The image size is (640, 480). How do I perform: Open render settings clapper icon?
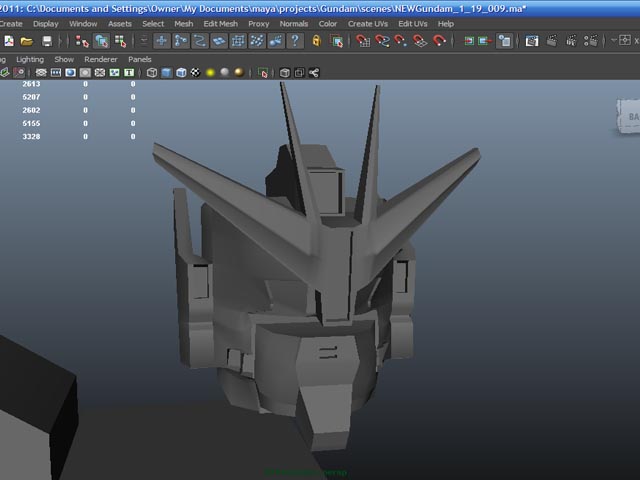591,41
